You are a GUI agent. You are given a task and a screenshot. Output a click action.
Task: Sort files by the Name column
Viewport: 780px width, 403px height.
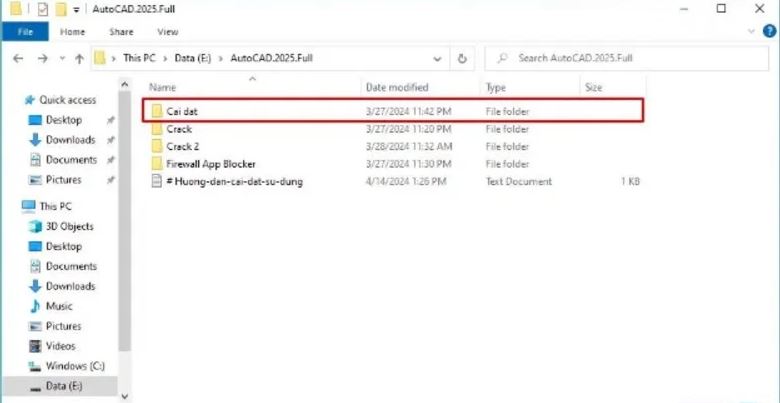coord(163,88)
